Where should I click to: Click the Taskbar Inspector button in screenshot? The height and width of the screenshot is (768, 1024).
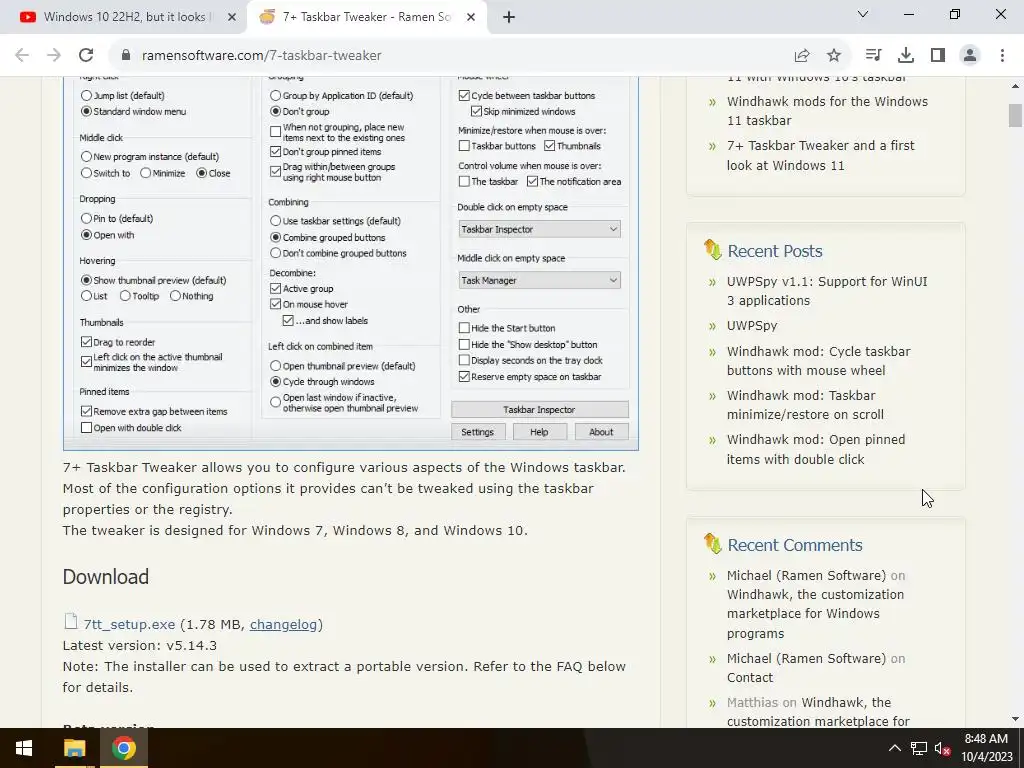(x=539, y=409)
